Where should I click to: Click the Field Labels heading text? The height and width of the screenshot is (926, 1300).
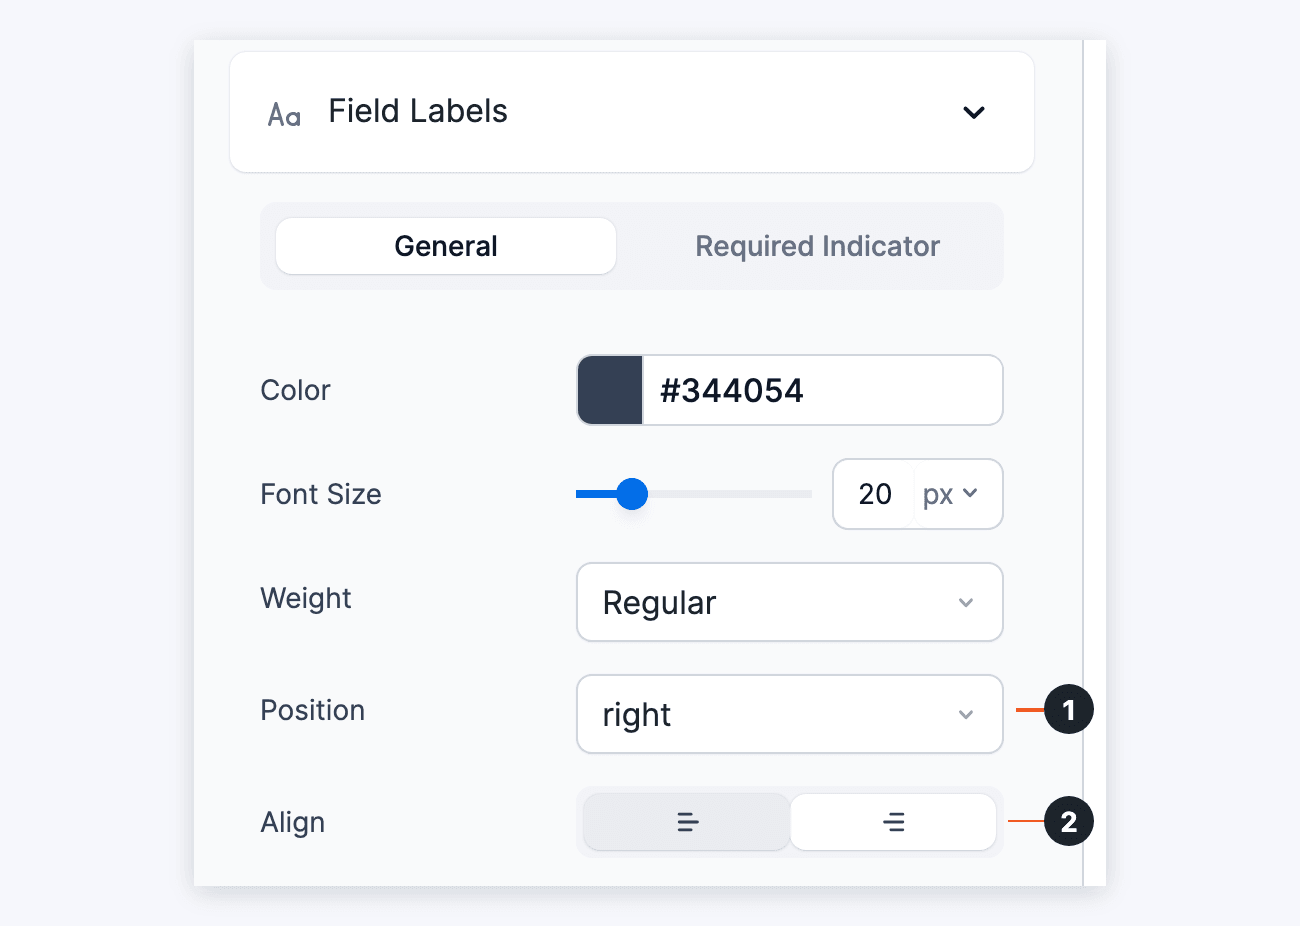[418, 111]
